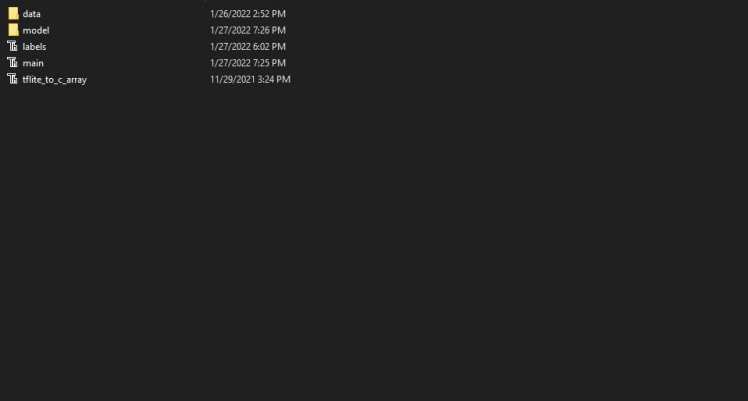Click the 11/29/2021 modified date

tap(232, 79)
